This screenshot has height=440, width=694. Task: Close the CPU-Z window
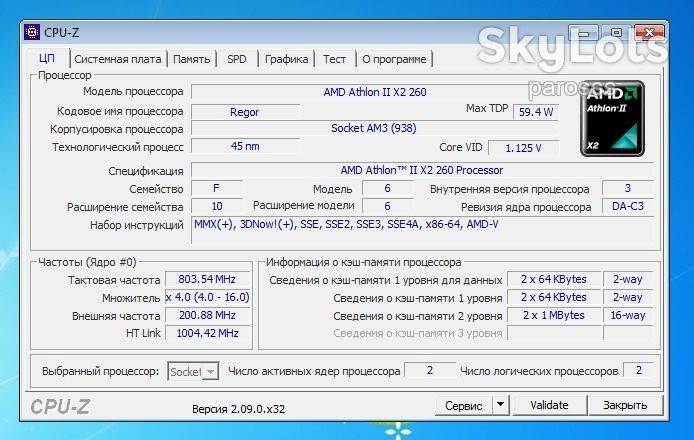[x=649, y=33]
